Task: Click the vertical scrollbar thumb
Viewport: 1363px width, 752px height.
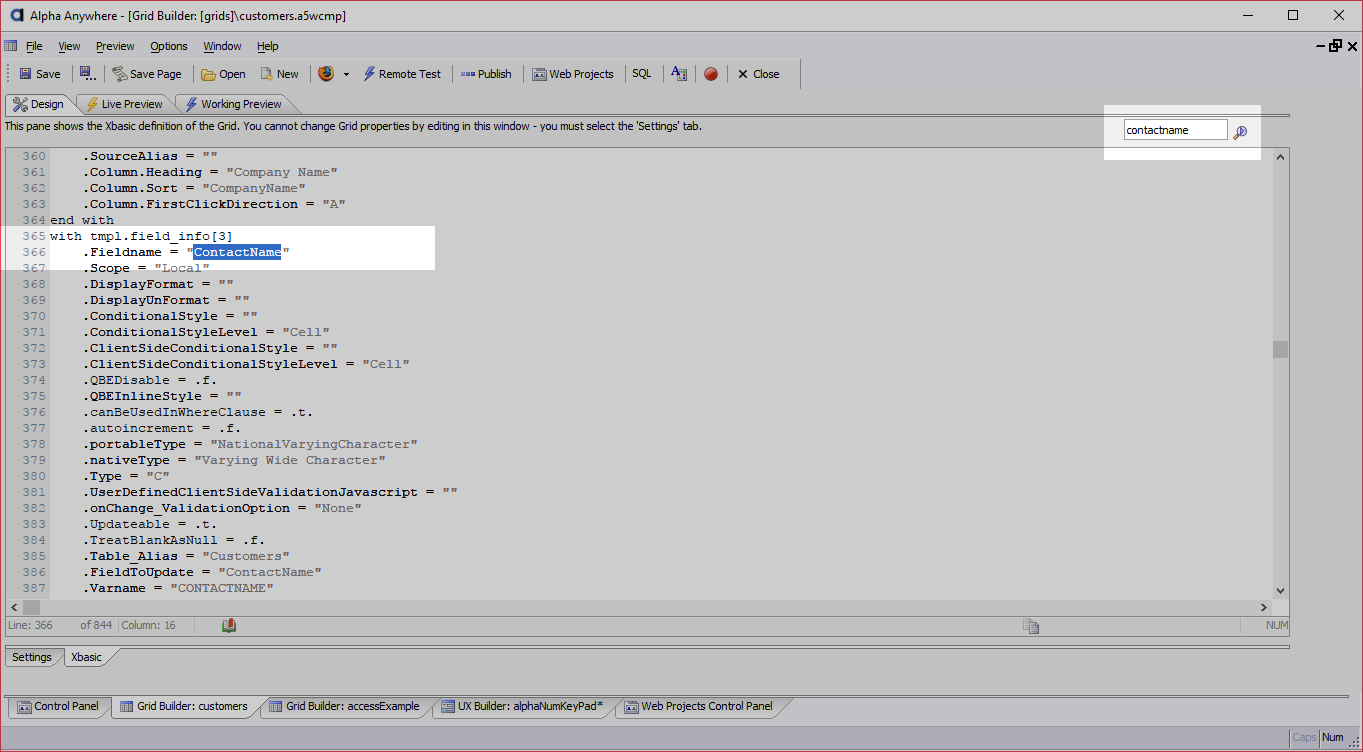Action: (x=1280, y=349)
